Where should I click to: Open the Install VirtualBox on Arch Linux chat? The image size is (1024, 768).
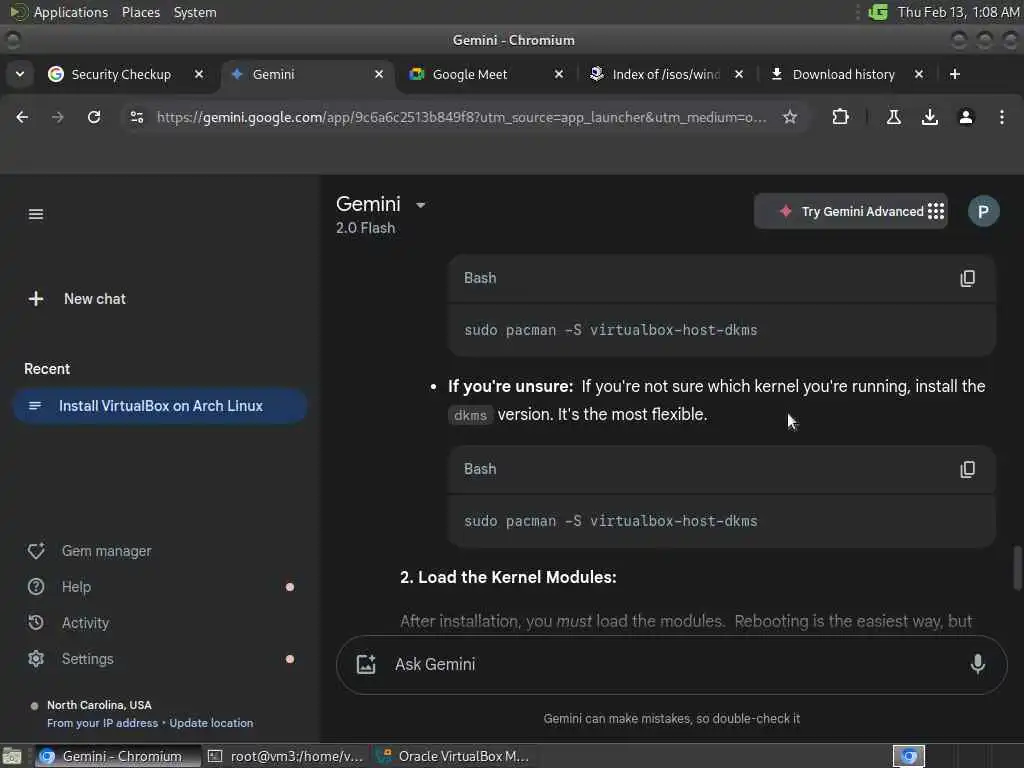coord(160,406)
